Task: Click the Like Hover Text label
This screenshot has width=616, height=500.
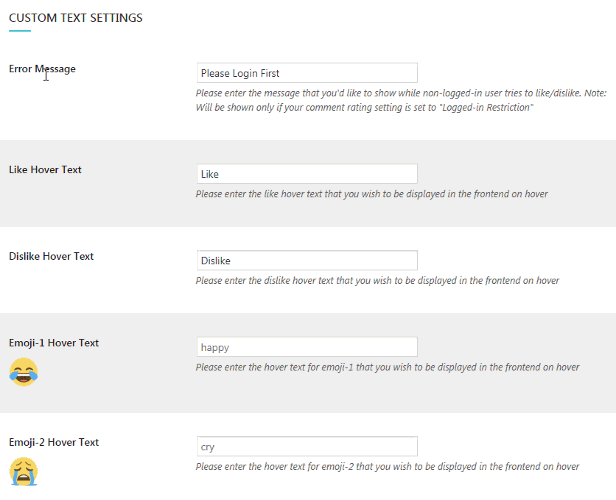Action: 45,170
